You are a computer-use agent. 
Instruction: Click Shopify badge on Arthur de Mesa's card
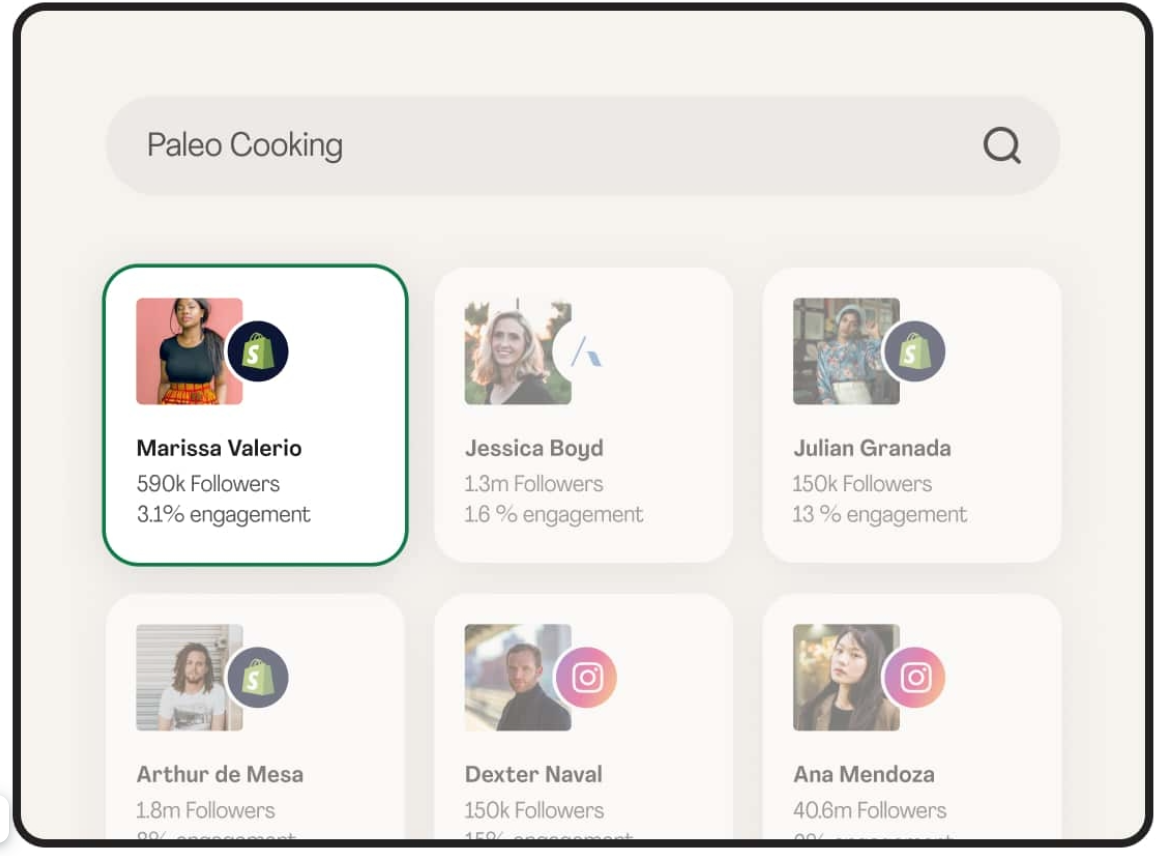click(258, 678)
